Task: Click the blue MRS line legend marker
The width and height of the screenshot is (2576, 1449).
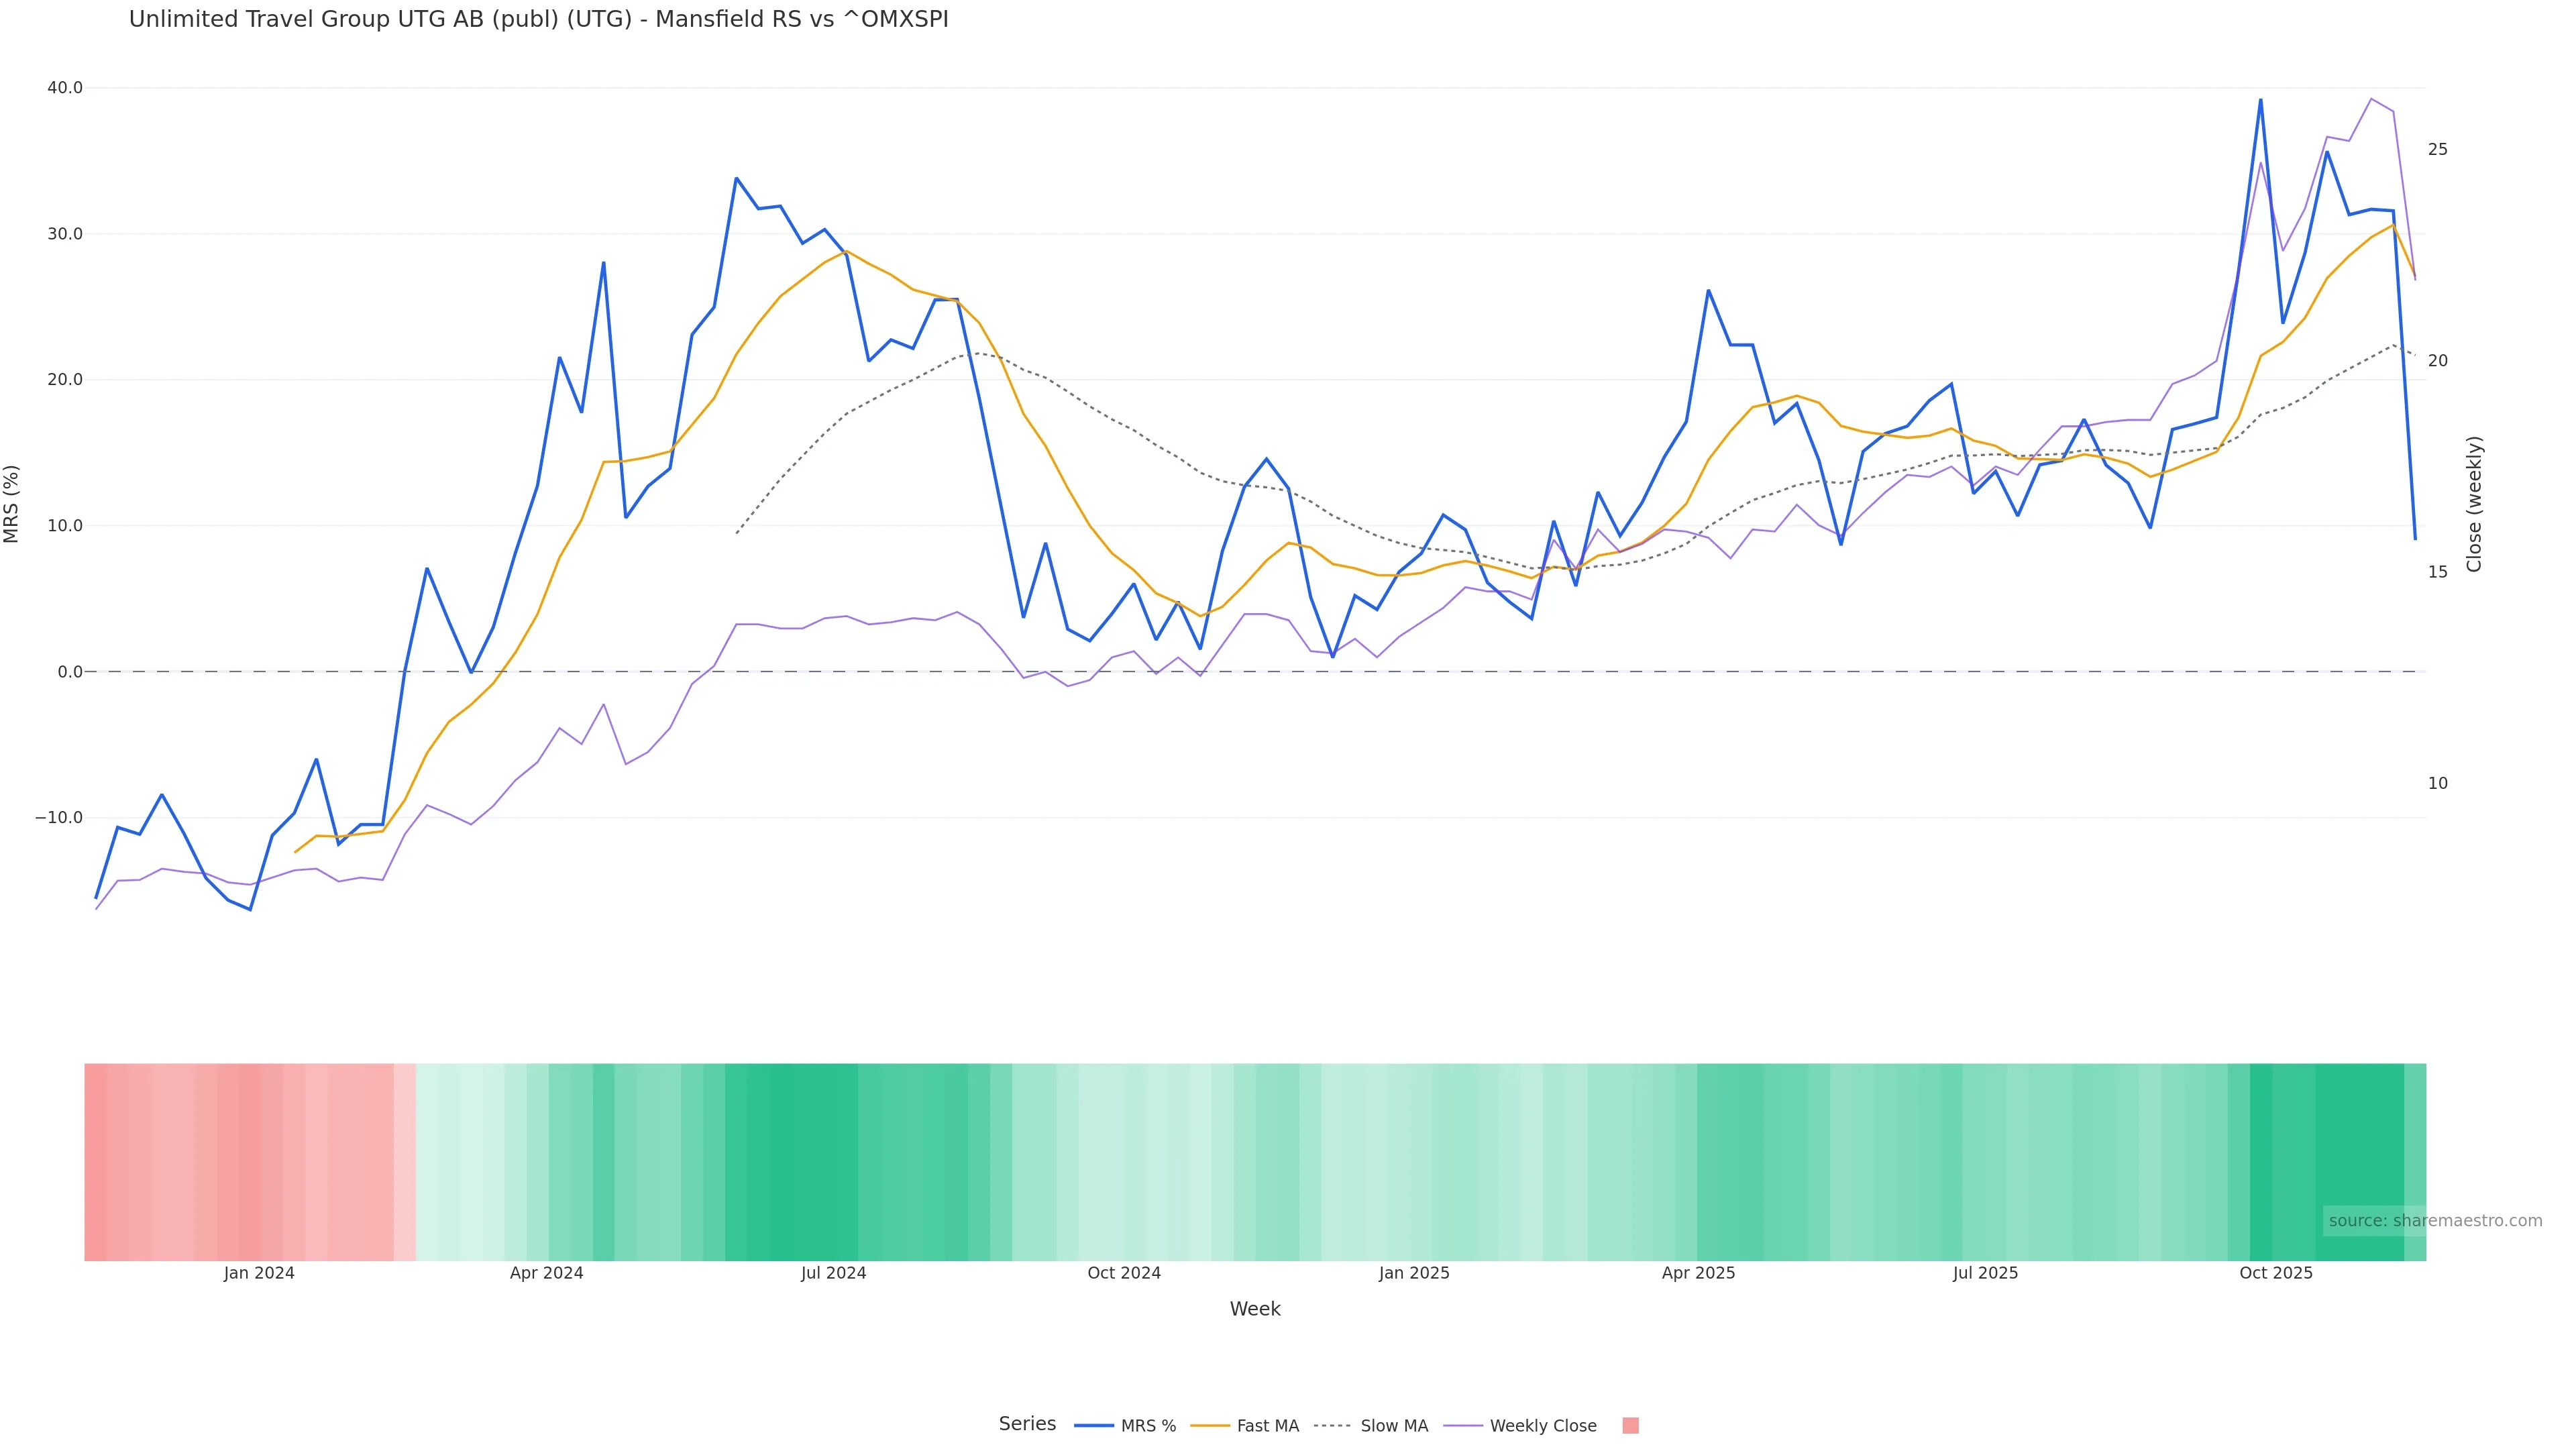Action: tap(1093, 1426)
